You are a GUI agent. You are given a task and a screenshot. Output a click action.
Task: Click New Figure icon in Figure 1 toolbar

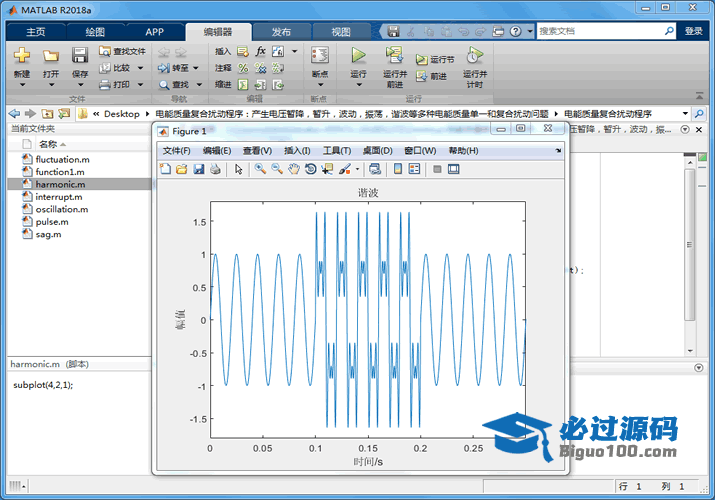coord(165,169)
